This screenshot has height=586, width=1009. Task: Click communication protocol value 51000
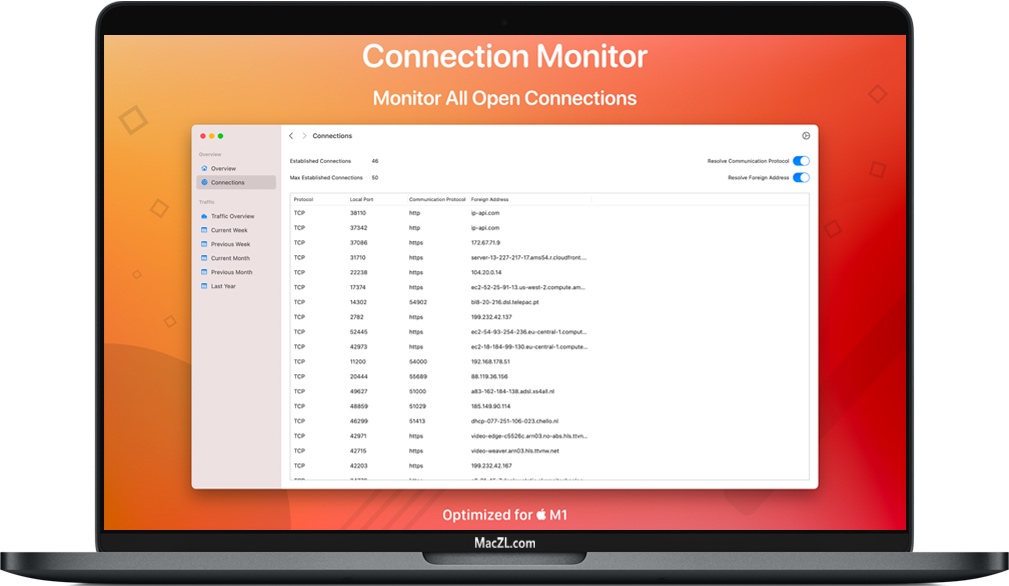[418, 391]
